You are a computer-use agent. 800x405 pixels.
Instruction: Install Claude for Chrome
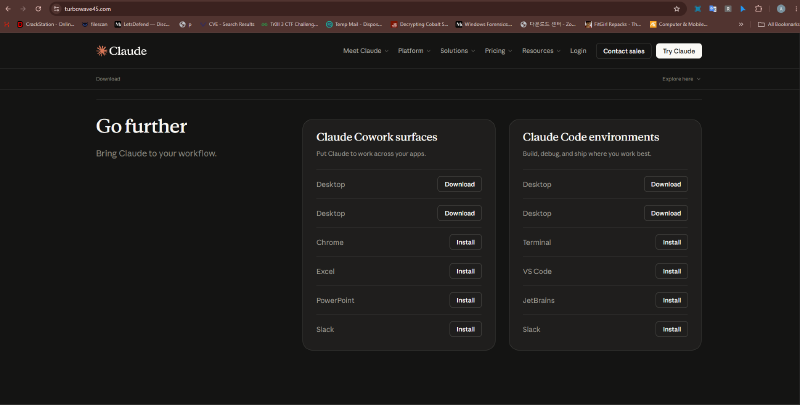tap(465, 242)
